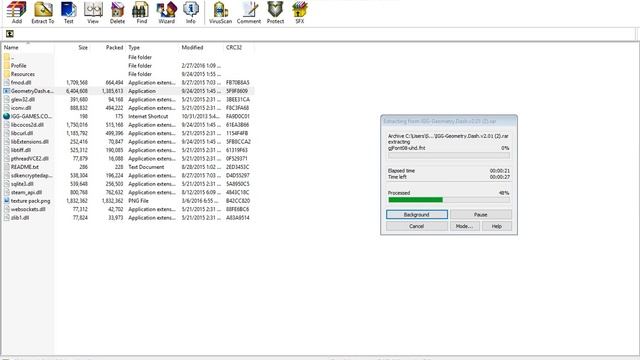The height and width of the screenshot is (360, 640).
Task: Cancel the extraction
Action: click(417, 226)
